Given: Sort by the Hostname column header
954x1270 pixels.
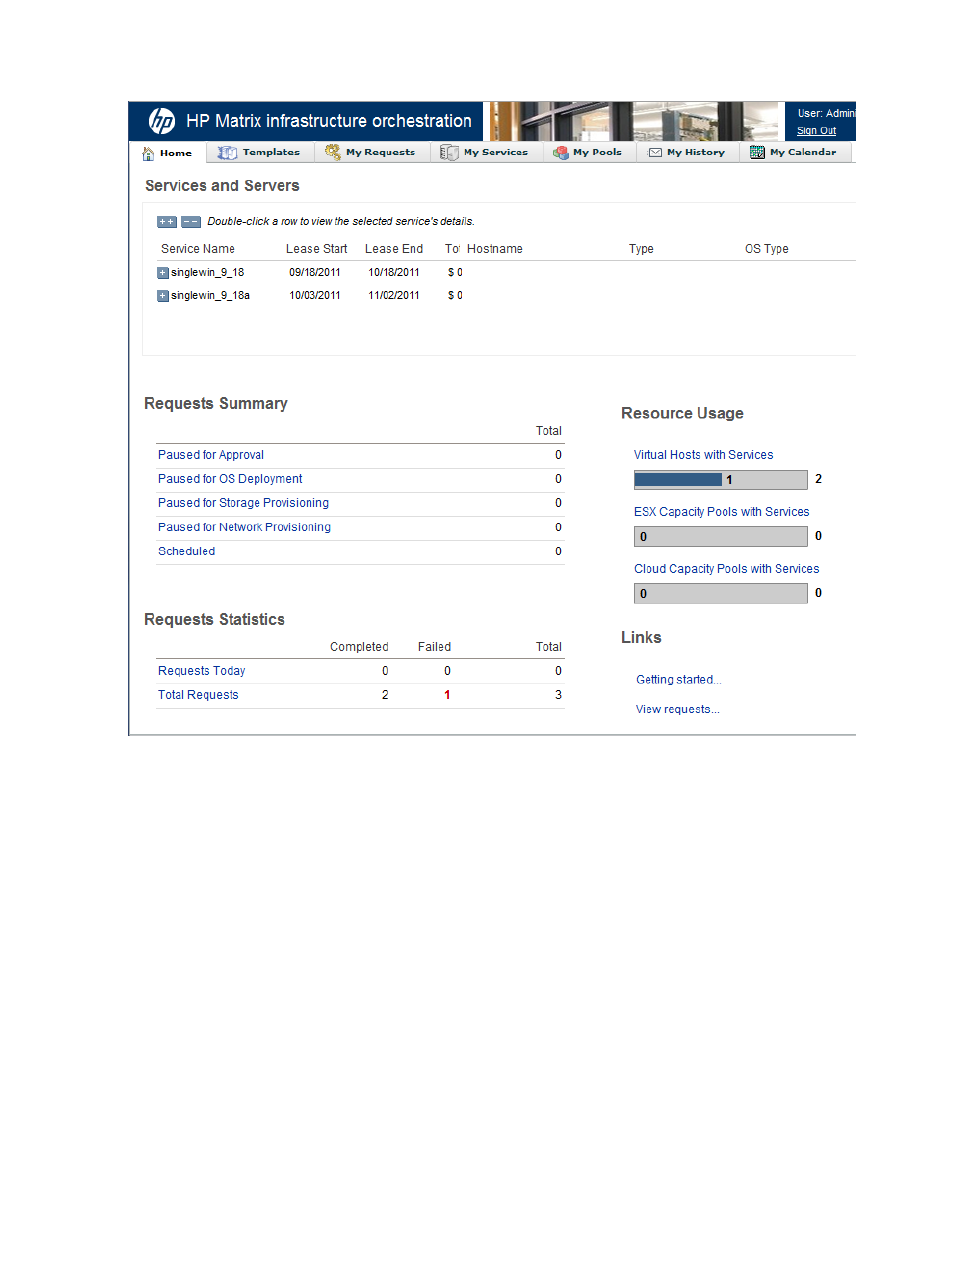Looking at the screenshot, I should [x=495, y=249].
